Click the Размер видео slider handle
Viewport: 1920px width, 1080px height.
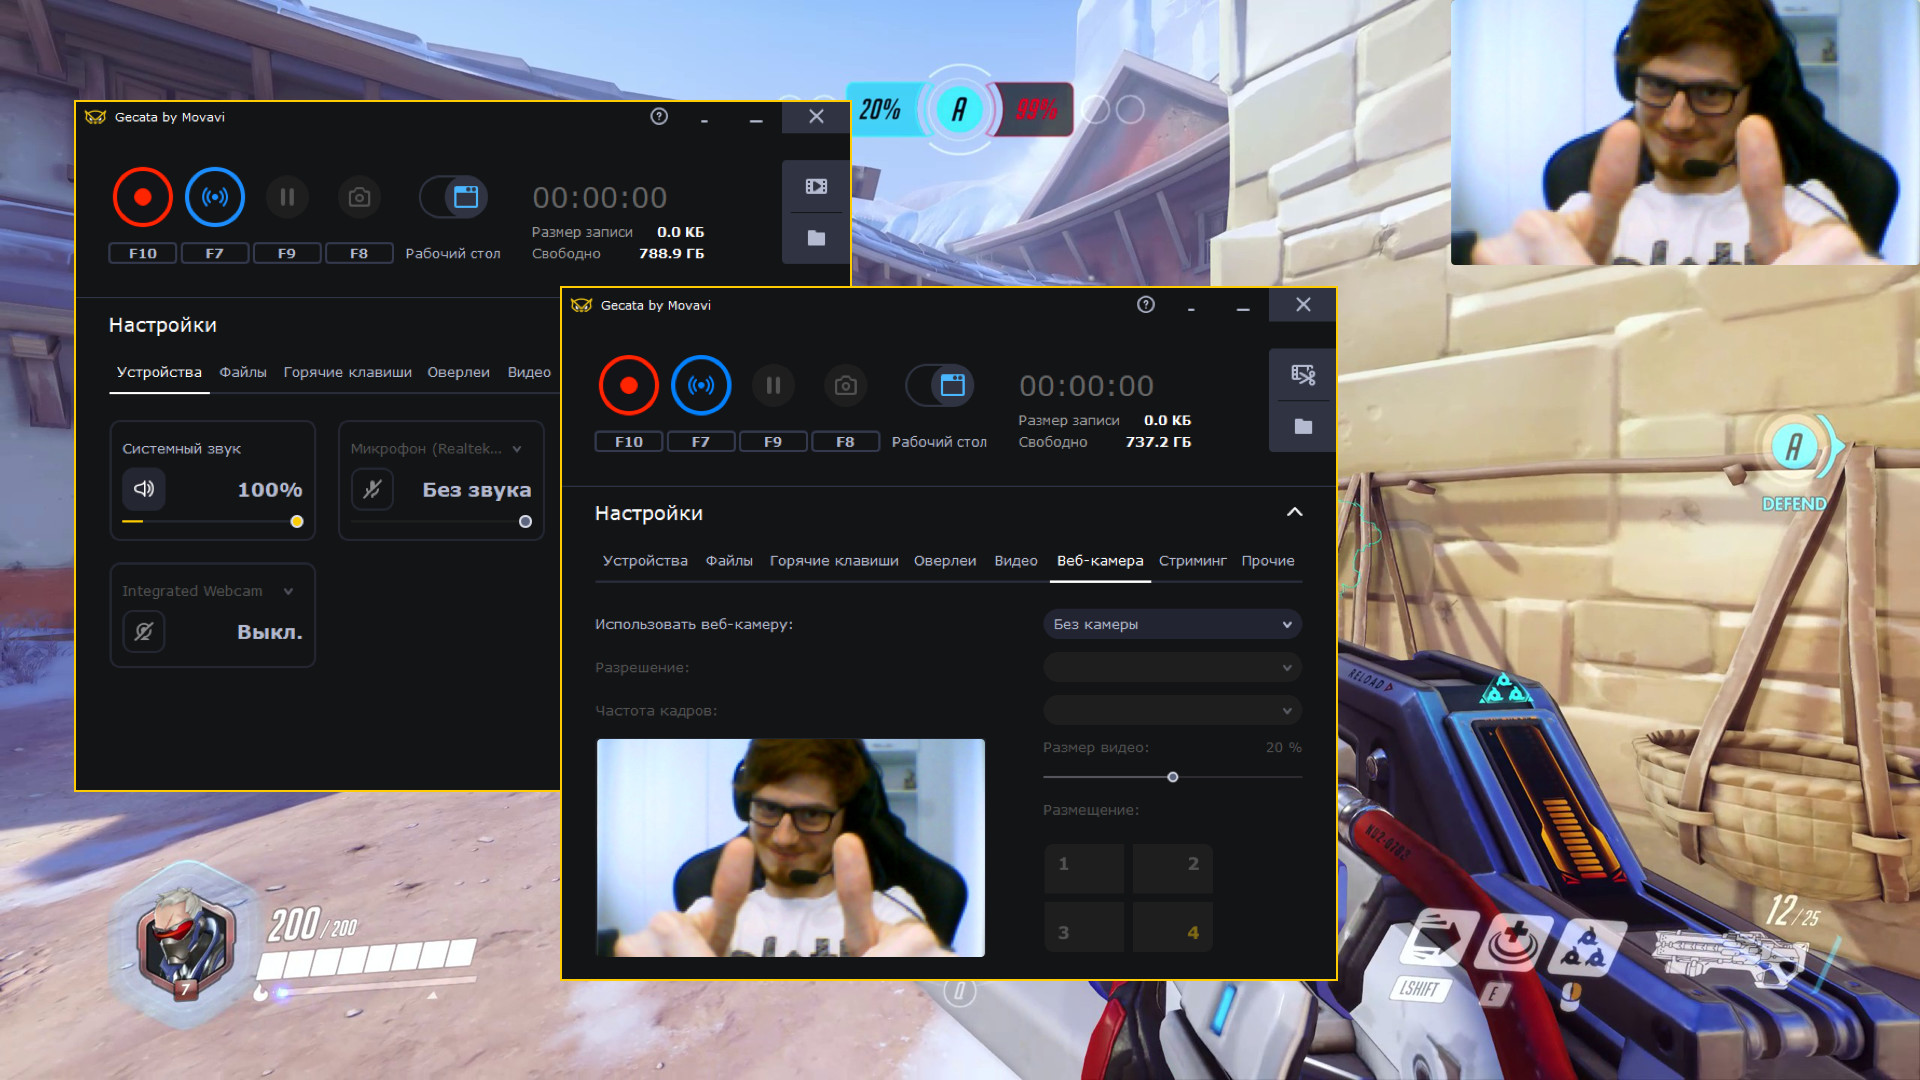[x=1173, y=777]
